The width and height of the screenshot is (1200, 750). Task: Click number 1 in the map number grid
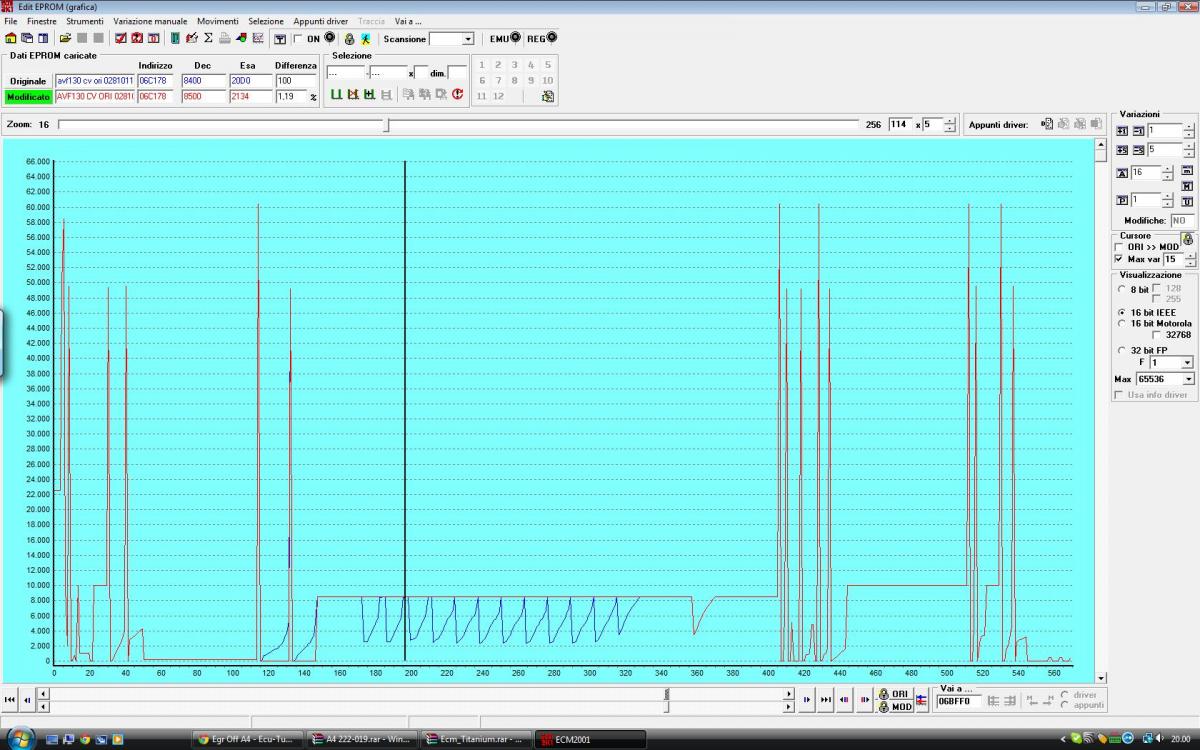pos(481,65)
